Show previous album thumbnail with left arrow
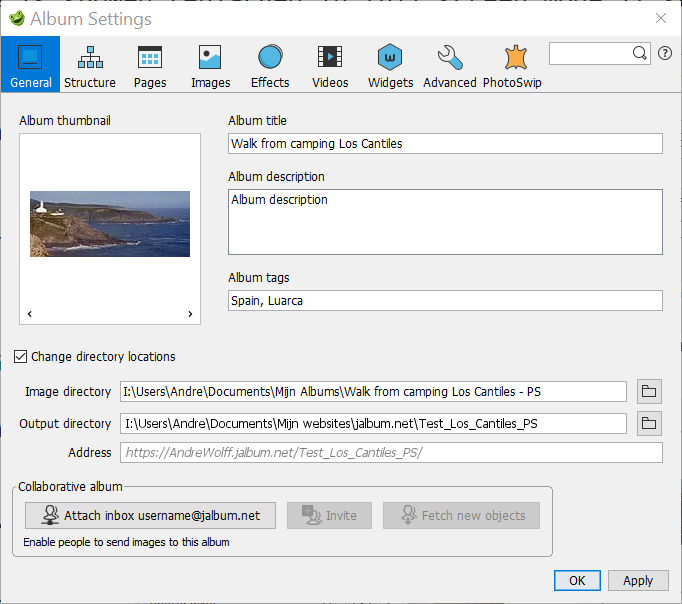682x604 pixels. [x=29, y=314]
